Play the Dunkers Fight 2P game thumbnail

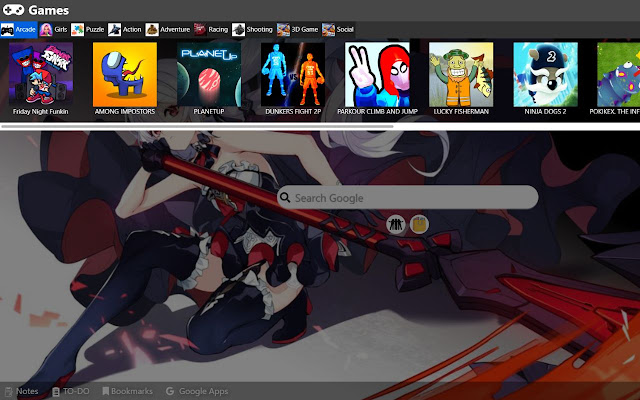click(293, 74)
